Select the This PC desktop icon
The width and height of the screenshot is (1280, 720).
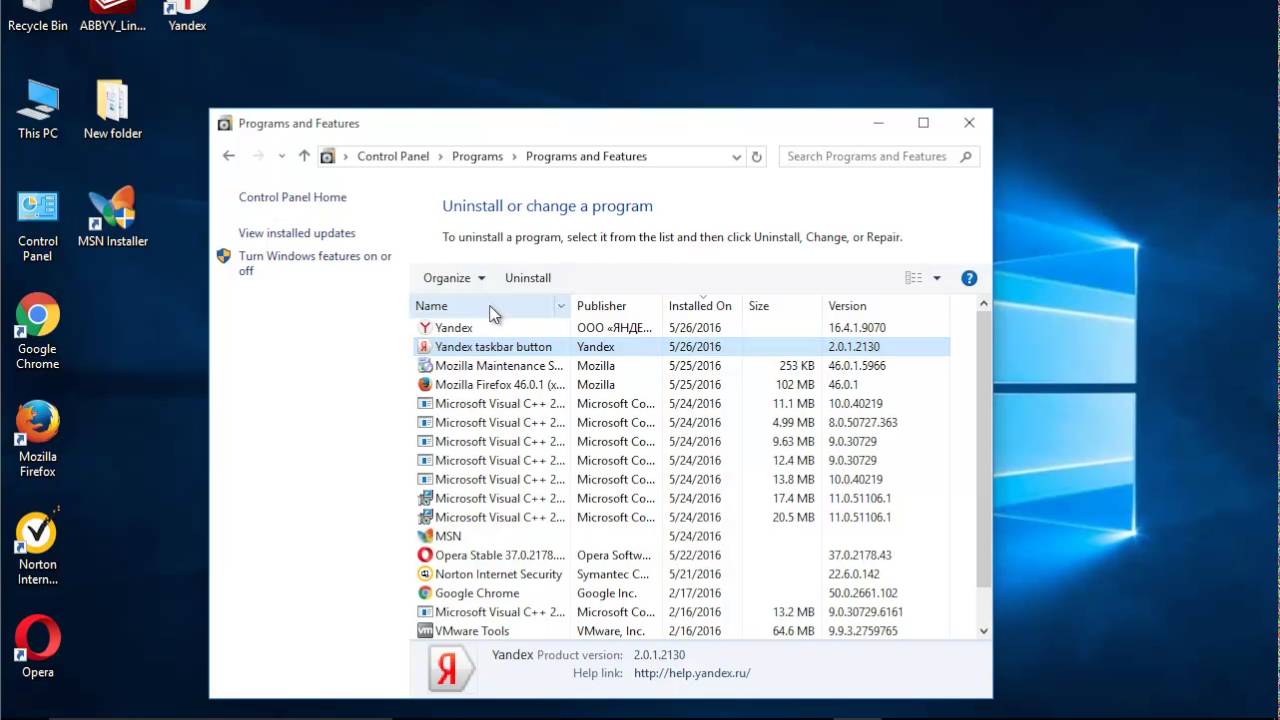click(x=37, y=109)
